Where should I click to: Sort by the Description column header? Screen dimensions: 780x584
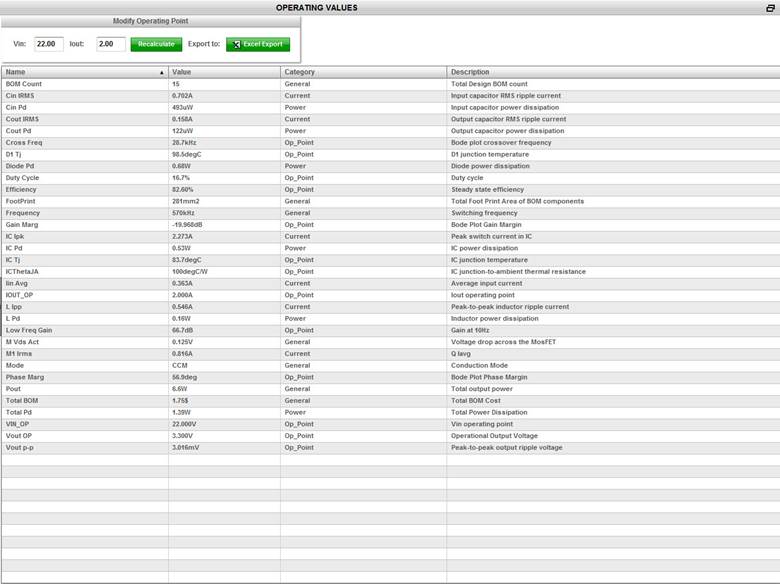pos(612,72)
